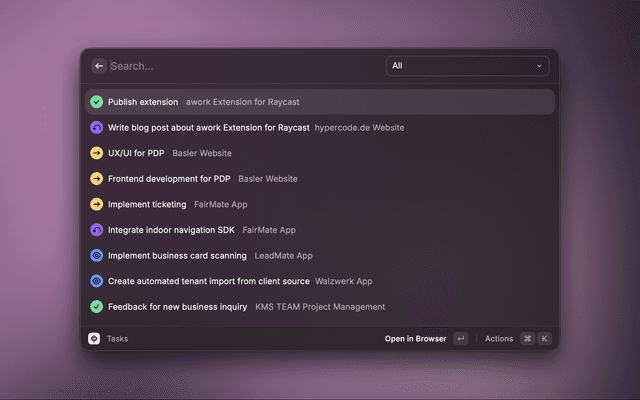
Task: Select the Implement ticketing task title
Action: (x=147, y=204)
